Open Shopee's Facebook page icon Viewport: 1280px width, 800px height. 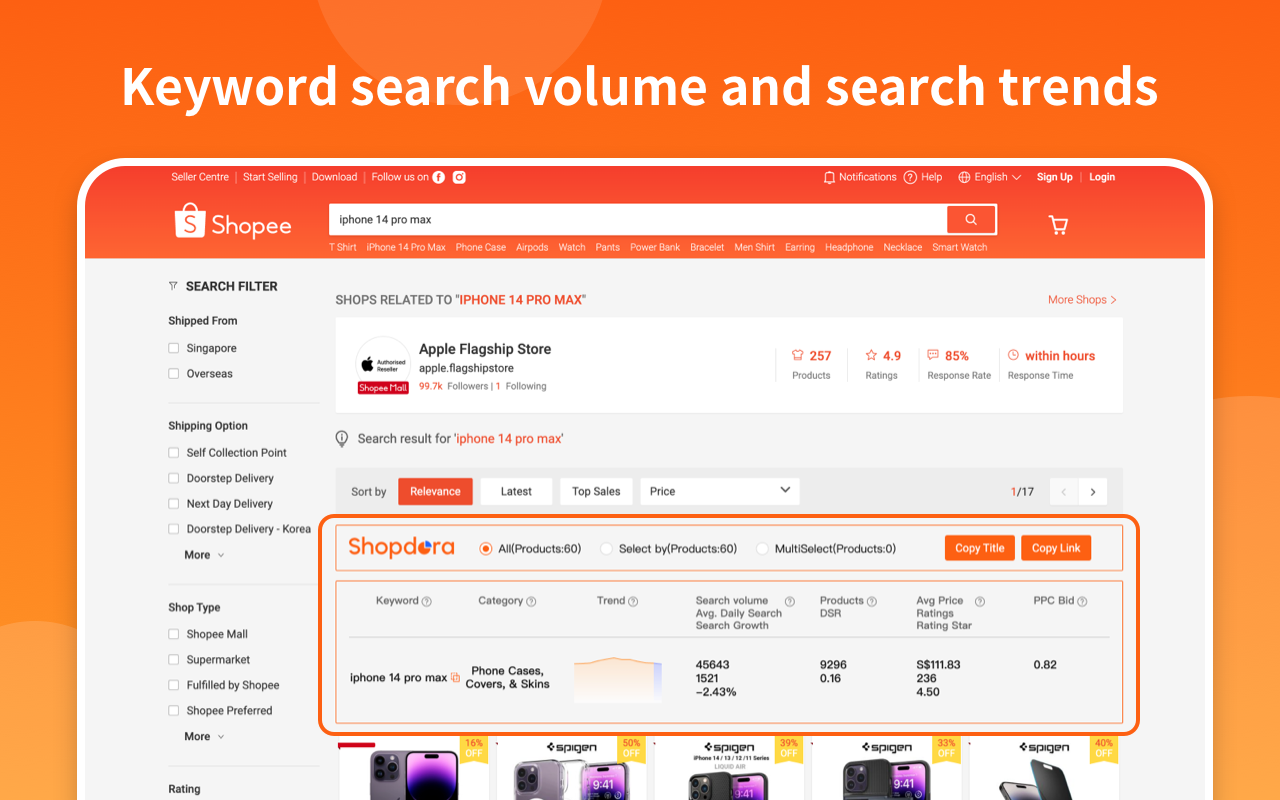tap(440, 176)
